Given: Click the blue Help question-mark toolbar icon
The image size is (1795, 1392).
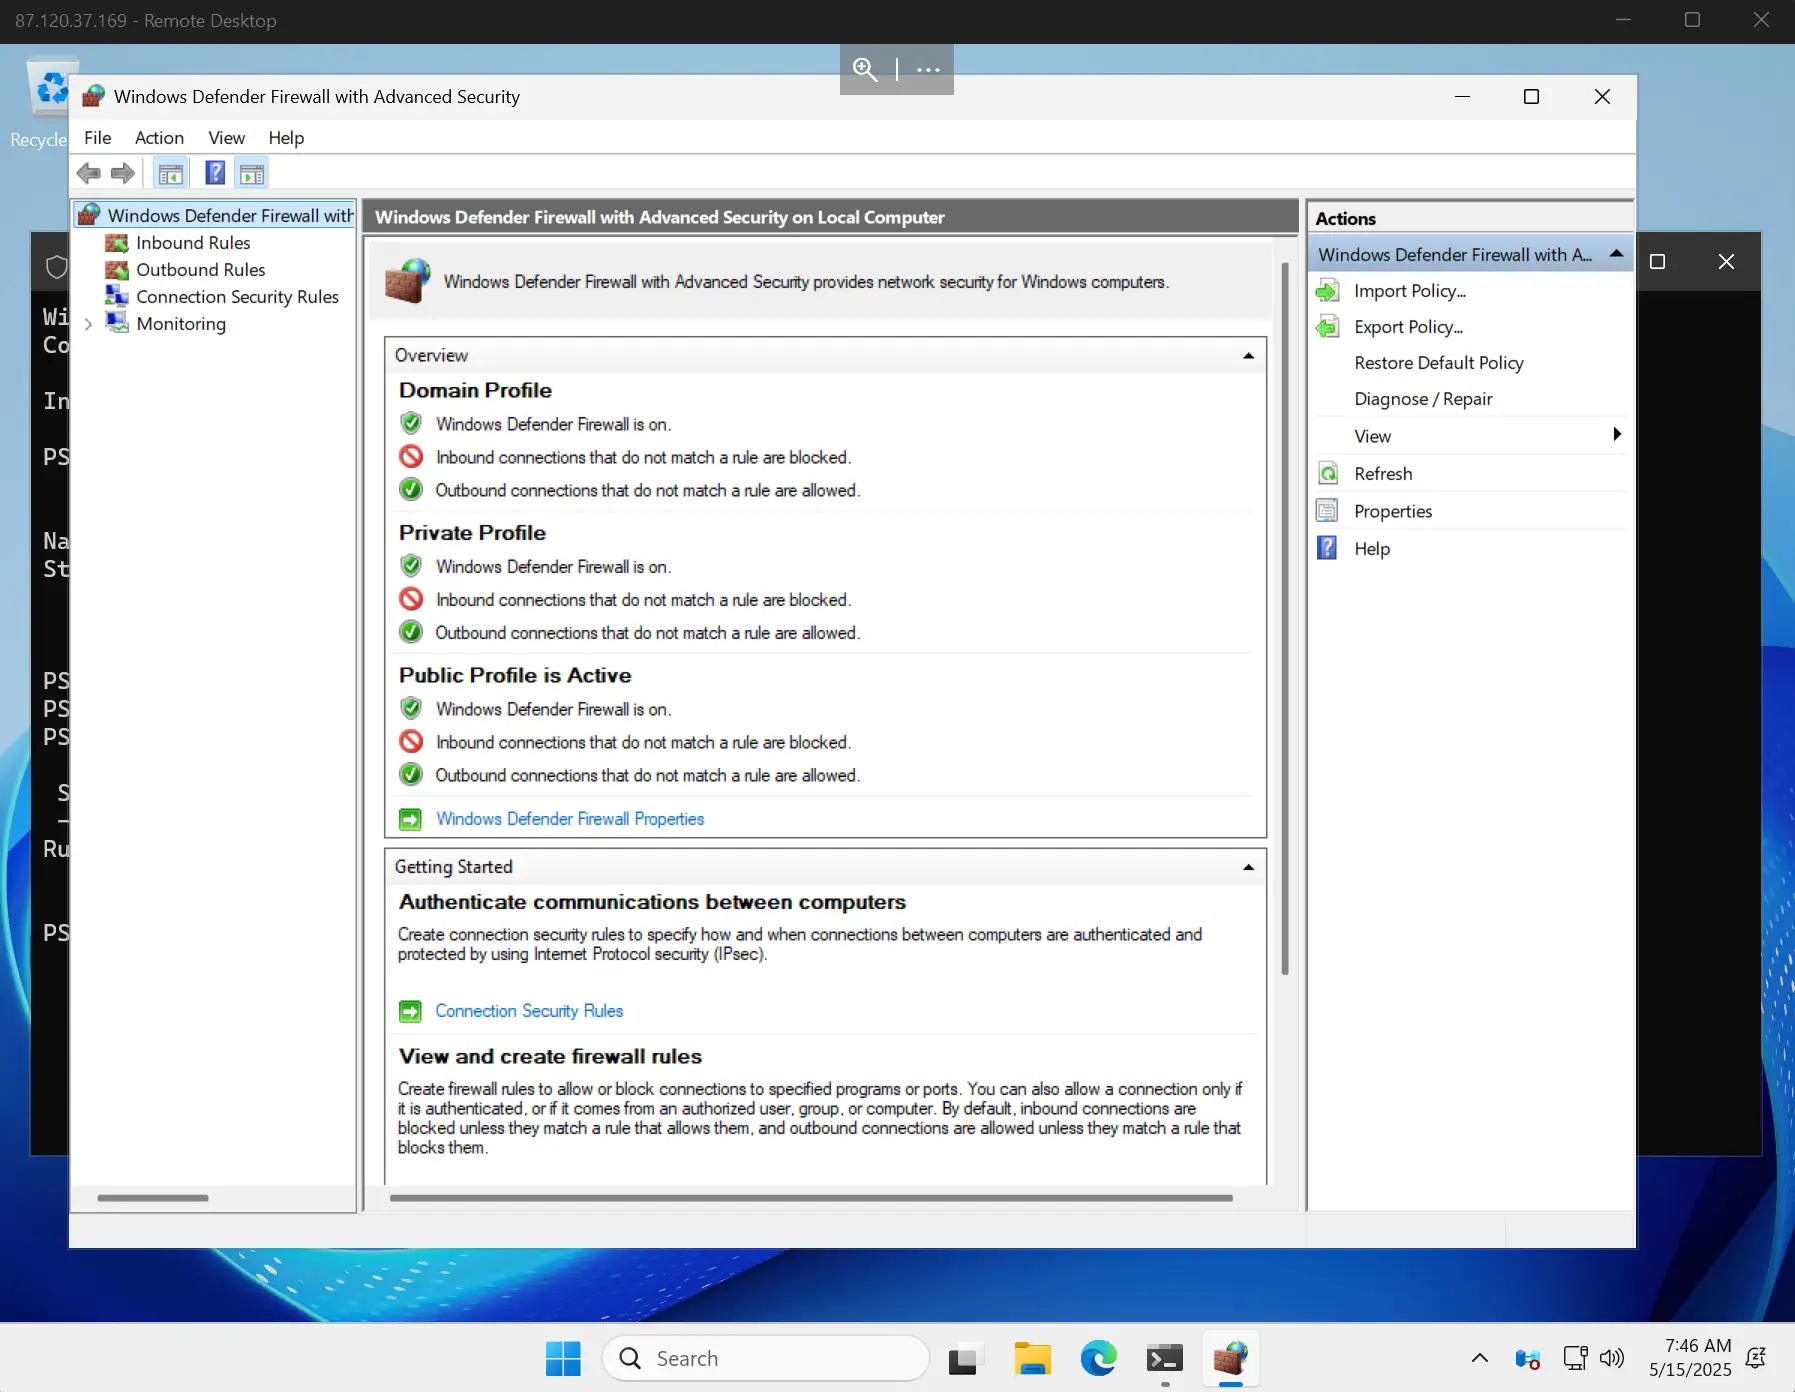Looking at the screenshot, I should click(x=215, y=173).
